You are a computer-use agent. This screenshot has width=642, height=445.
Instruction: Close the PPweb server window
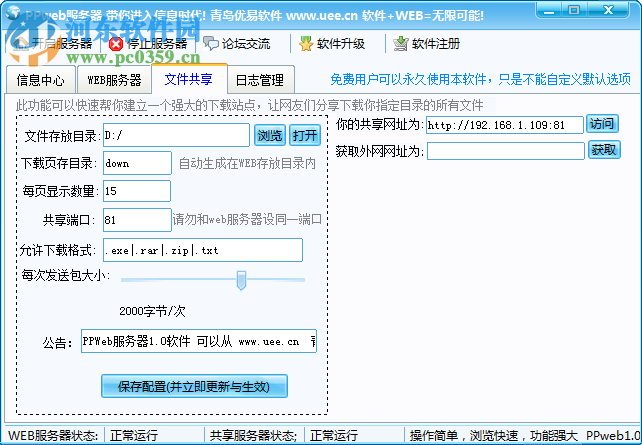click(x=608, y=10)
